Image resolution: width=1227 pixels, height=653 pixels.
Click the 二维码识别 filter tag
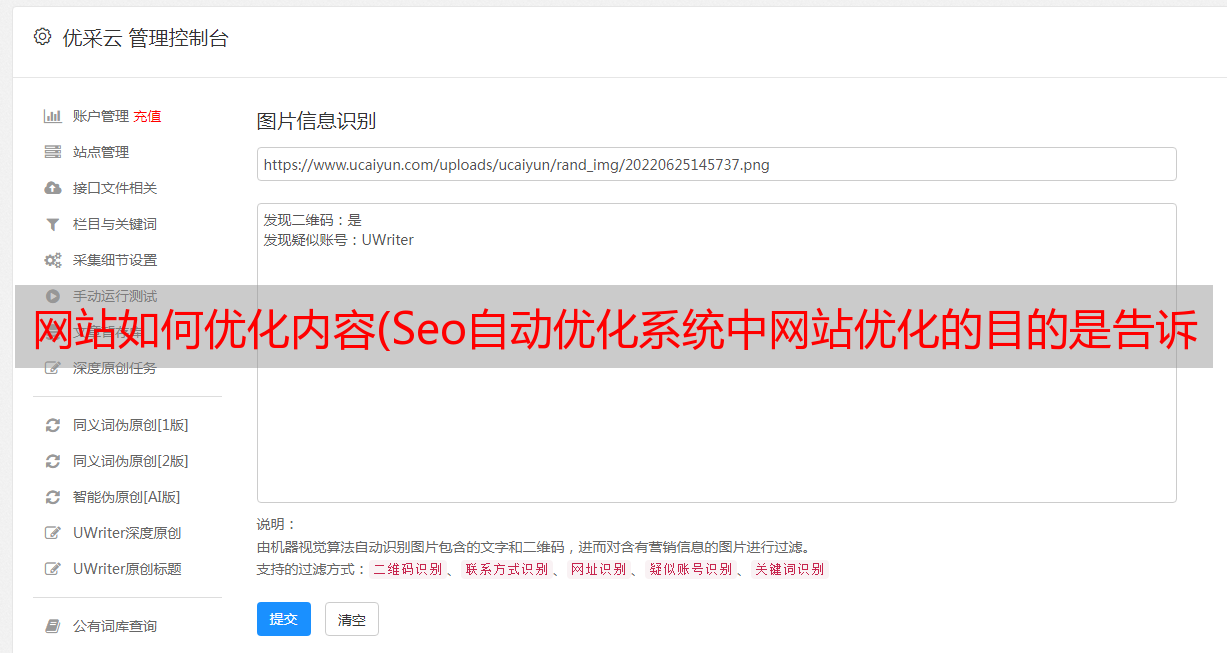coord(407,569)
